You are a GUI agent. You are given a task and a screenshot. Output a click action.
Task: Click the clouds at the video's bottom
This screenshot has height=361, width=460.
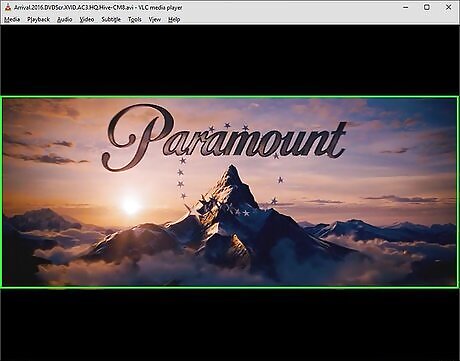pos(230,267)
